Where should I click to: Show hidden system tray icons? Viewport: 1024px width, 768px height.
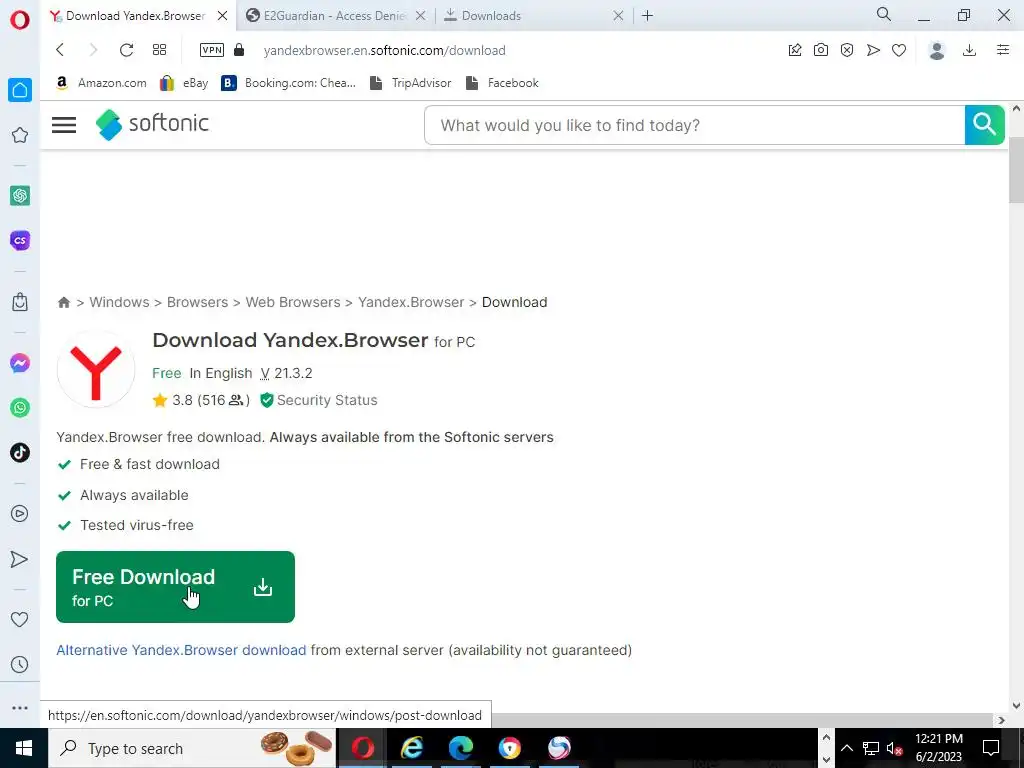coord(846,748)
